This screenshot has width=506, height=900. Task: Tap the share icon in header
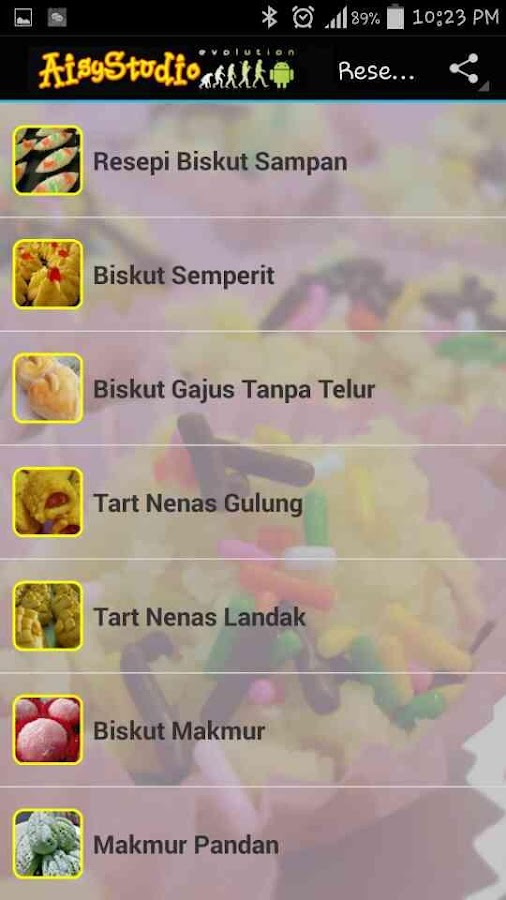pos(464,69)
